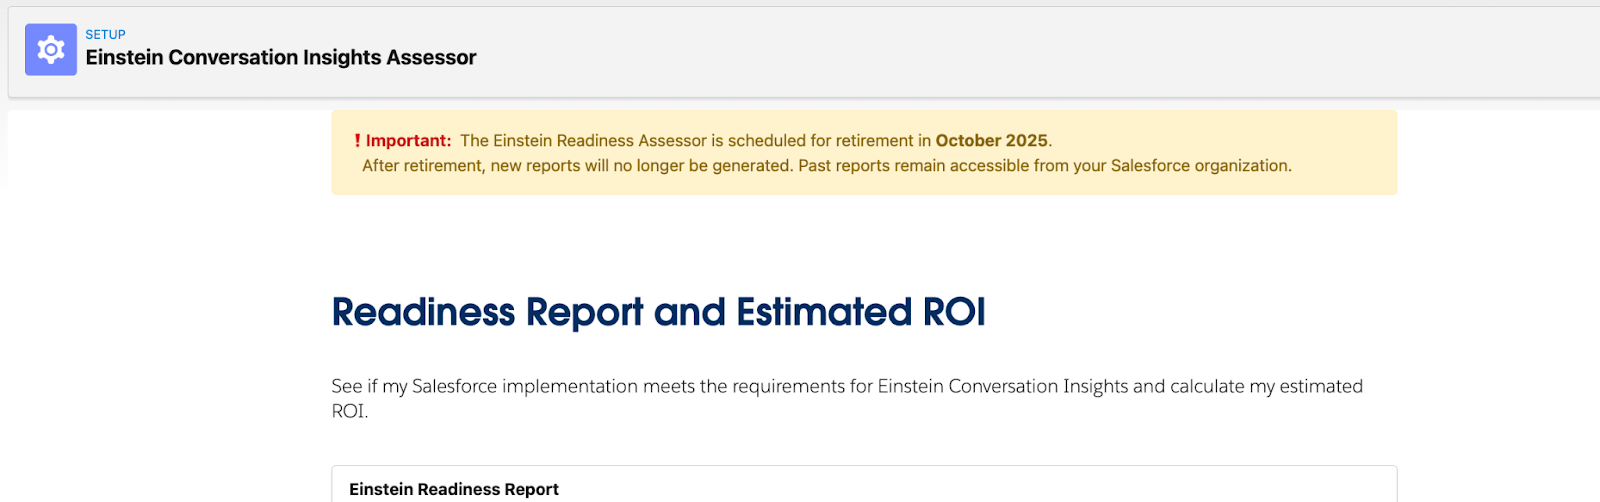Click the Readiness Report and Estimated ROI heading
This screenshot has width=1600, height=502.
click(658, 312)
